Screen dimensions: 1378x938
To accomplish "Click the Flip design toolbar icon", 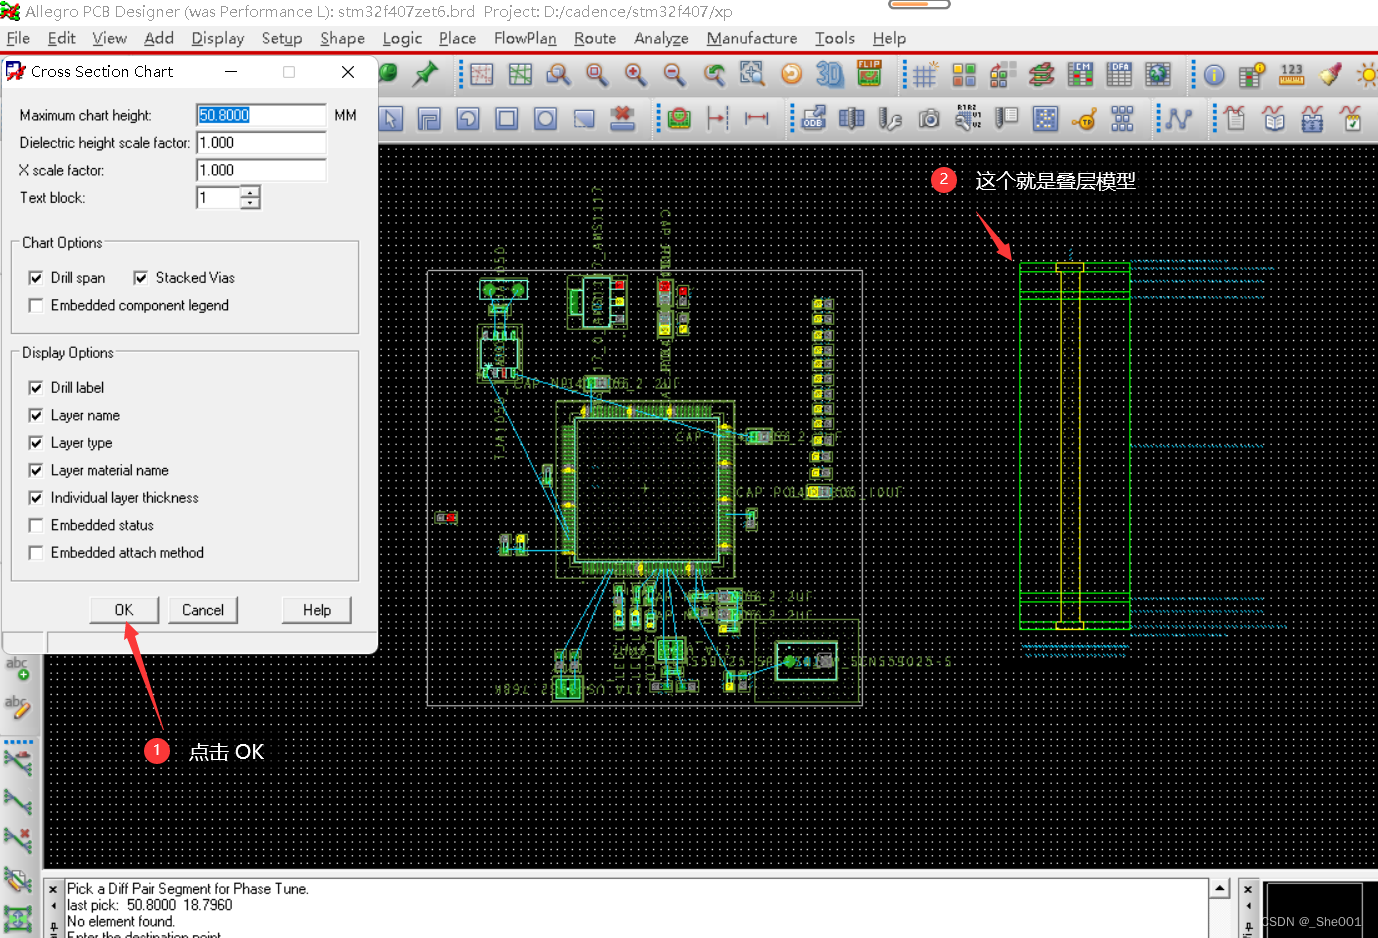I will 869,74.
